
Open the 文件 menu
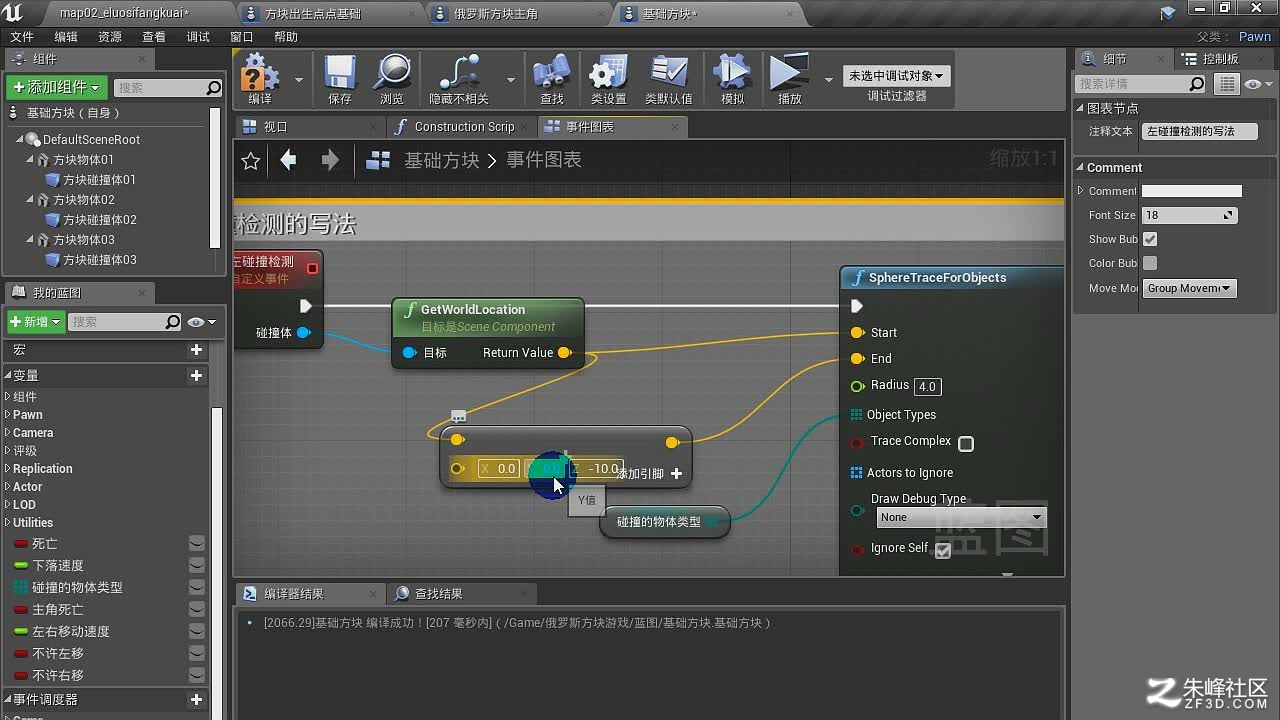click(21, 37)
